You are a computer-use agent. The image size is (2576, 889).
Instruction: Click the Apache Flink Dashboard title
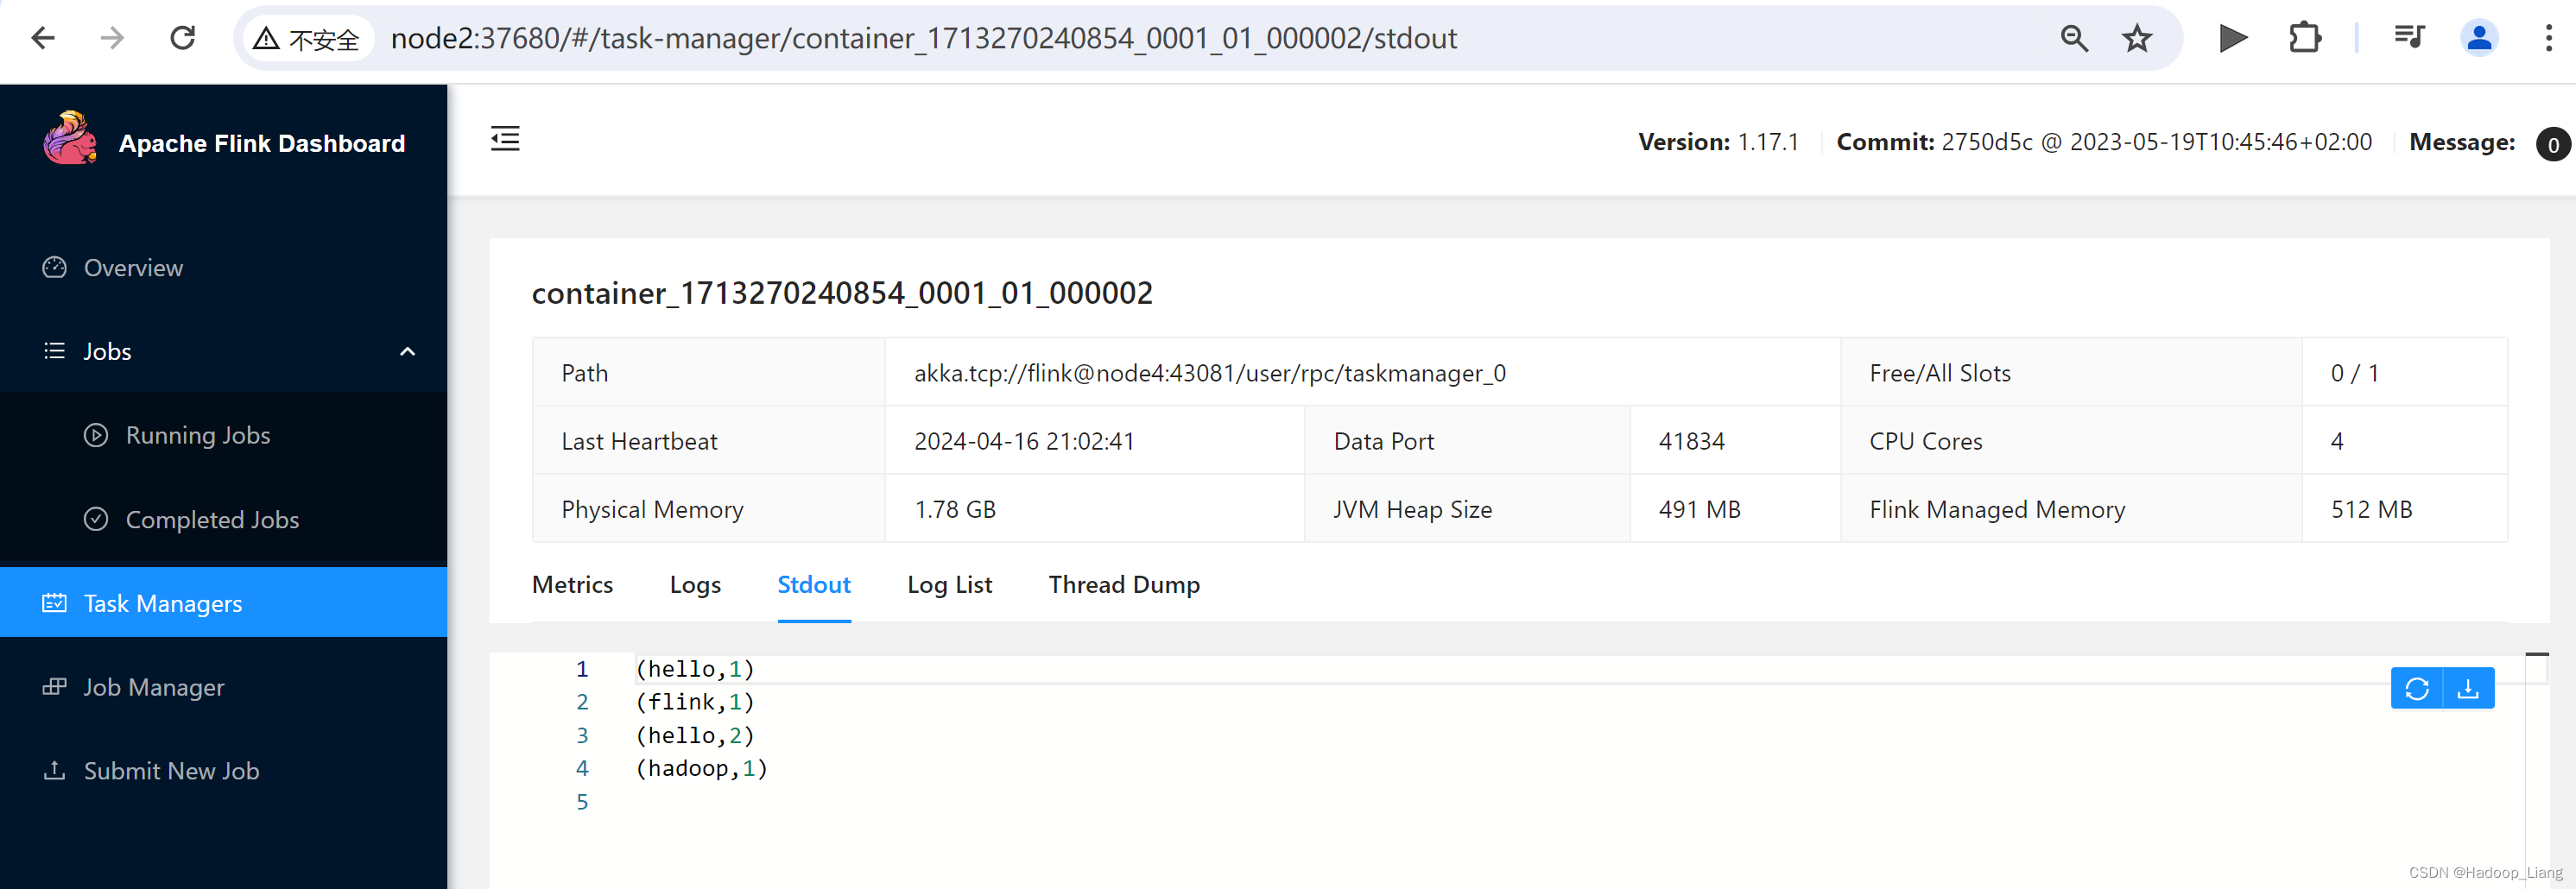pyautogui.click(x=262, y=143)
